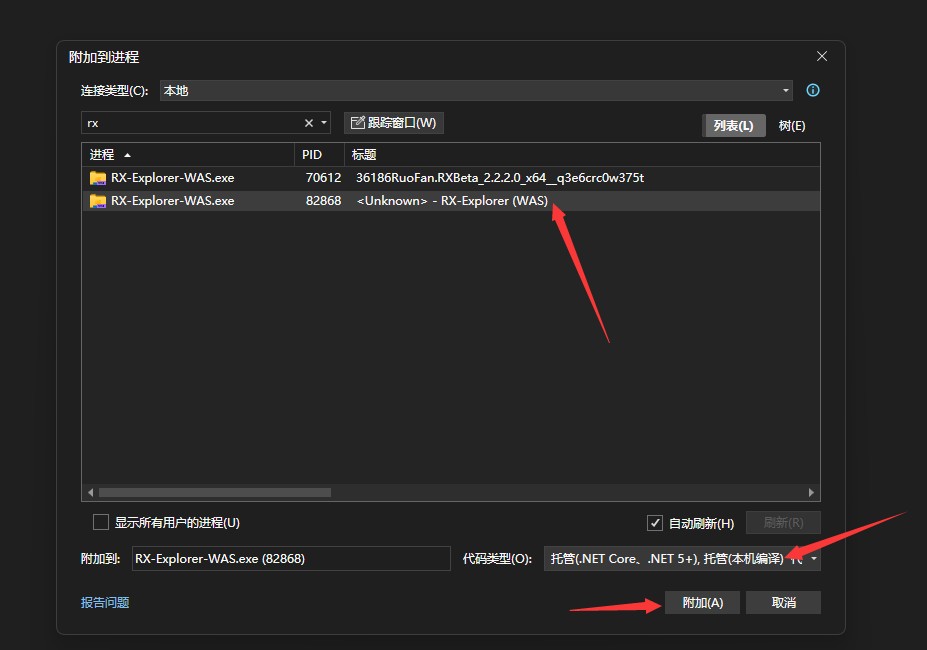
Task: Click the Track Window (跟踪窗口) button
Action: (x=394, y=123)
